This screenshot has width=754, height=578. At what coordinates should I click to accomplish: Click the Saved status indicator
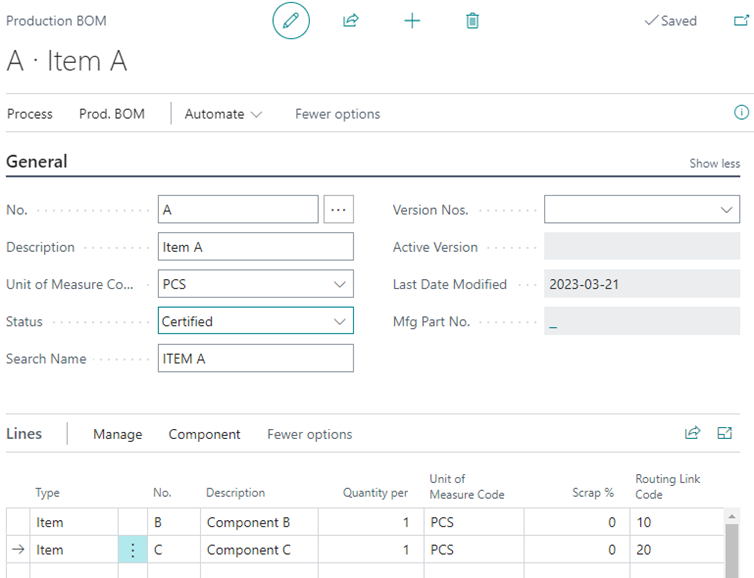pos(670,21)
